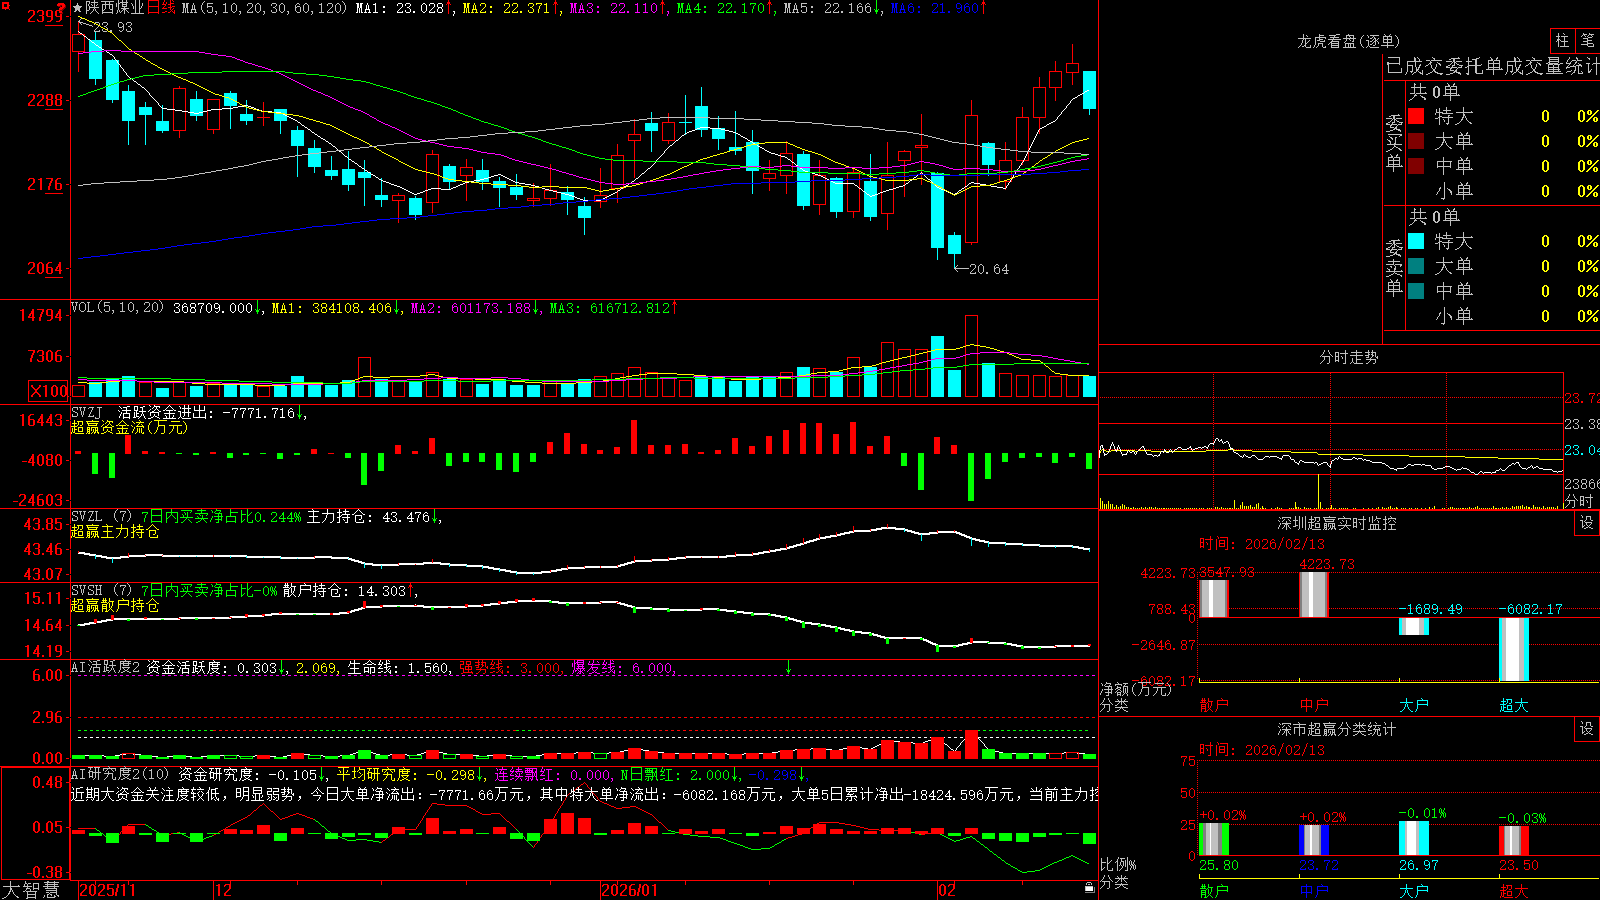Screen dimensions: 1600x900
Task: Click the red 特大 buy-order color swatch
Action: pos(1416,116)
